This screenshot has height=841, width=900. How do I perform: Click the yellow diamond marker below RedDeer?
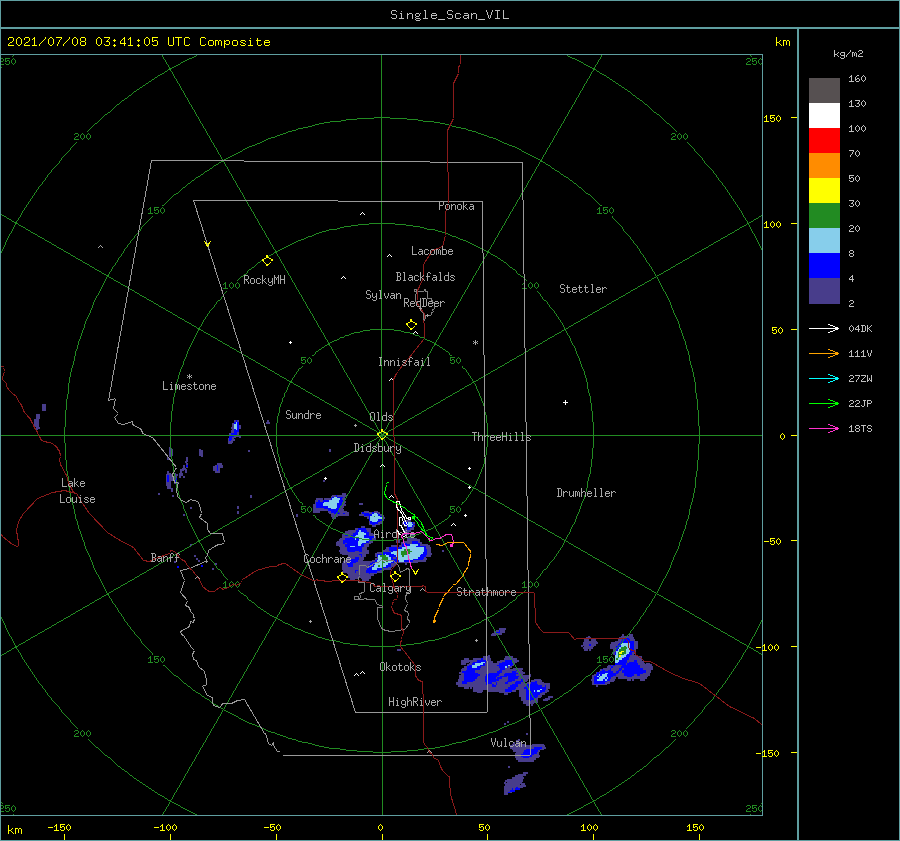coord(412,325)
